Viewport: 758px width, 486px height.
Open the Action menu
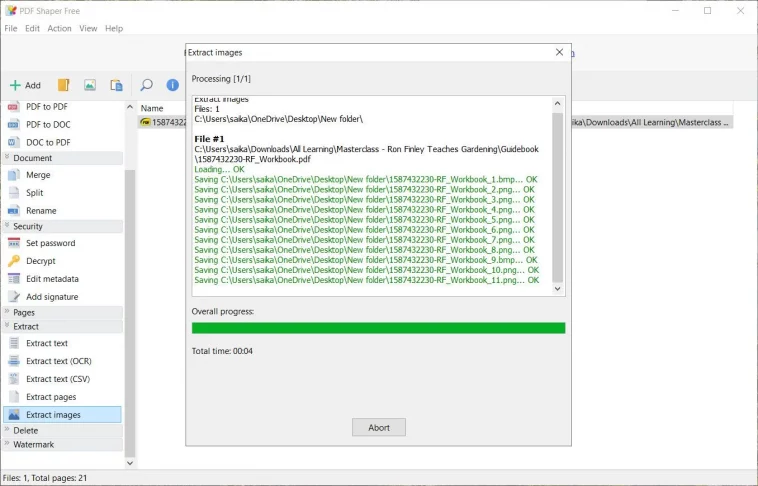click(x=59, y=29)
